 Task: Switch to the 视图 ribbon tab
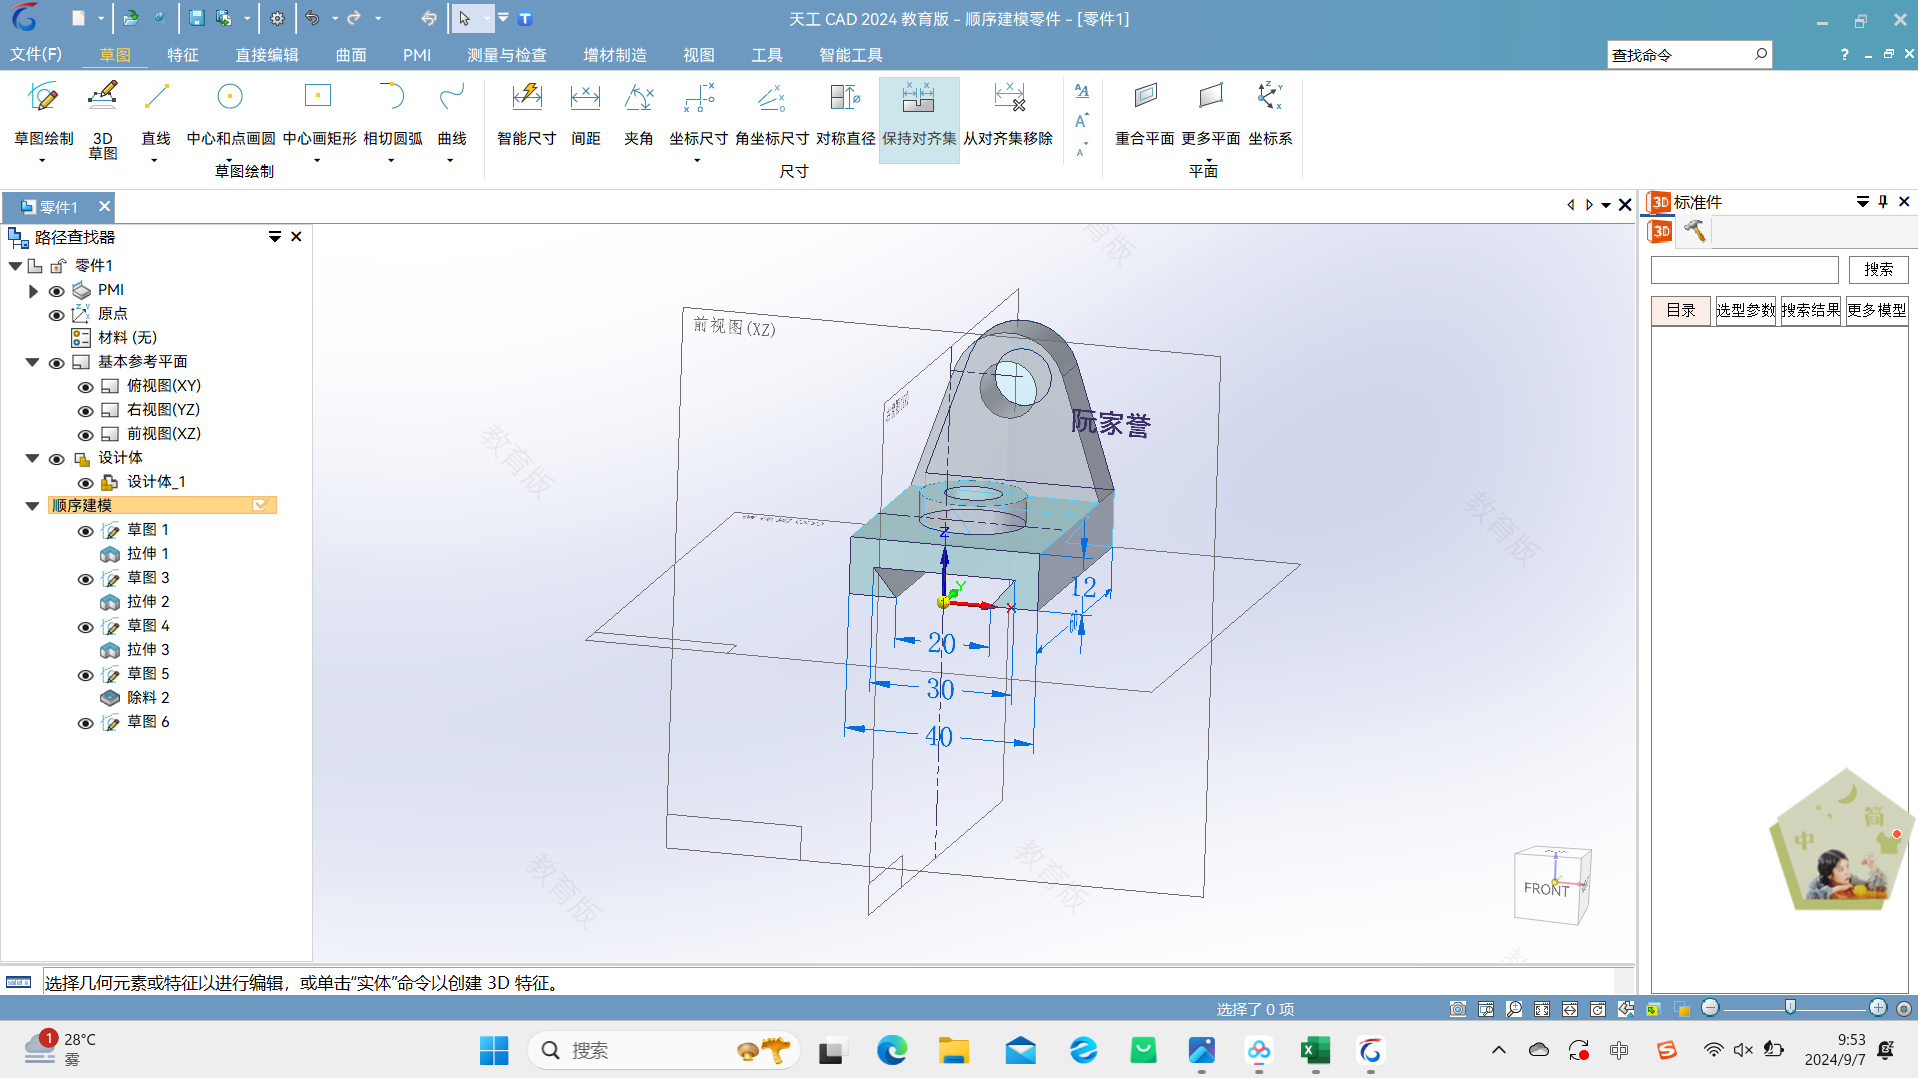pos(699,55)
